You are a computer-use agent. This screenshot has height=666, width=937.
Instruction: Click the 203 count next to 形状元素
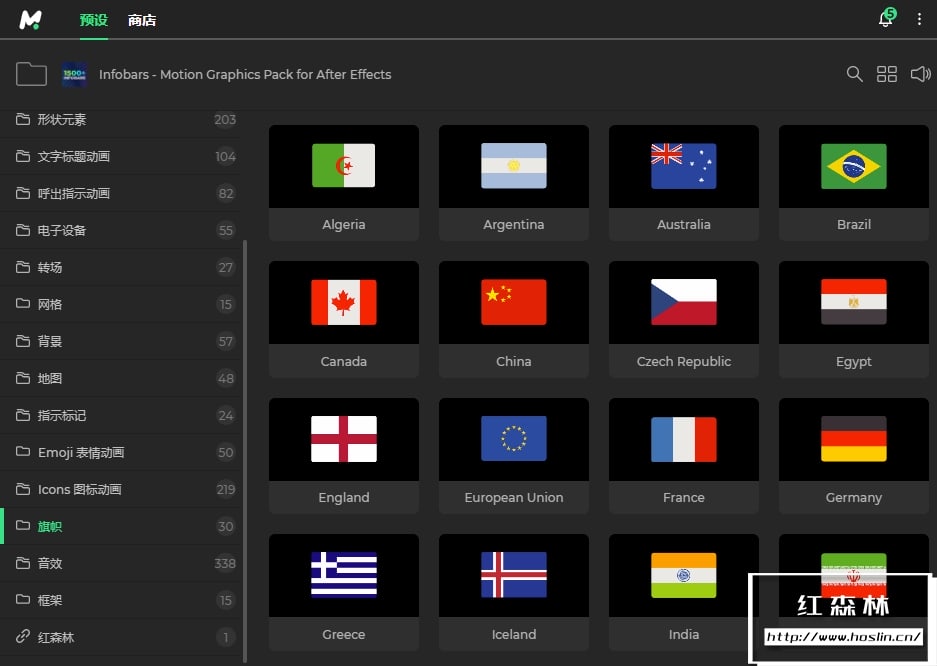225,119
